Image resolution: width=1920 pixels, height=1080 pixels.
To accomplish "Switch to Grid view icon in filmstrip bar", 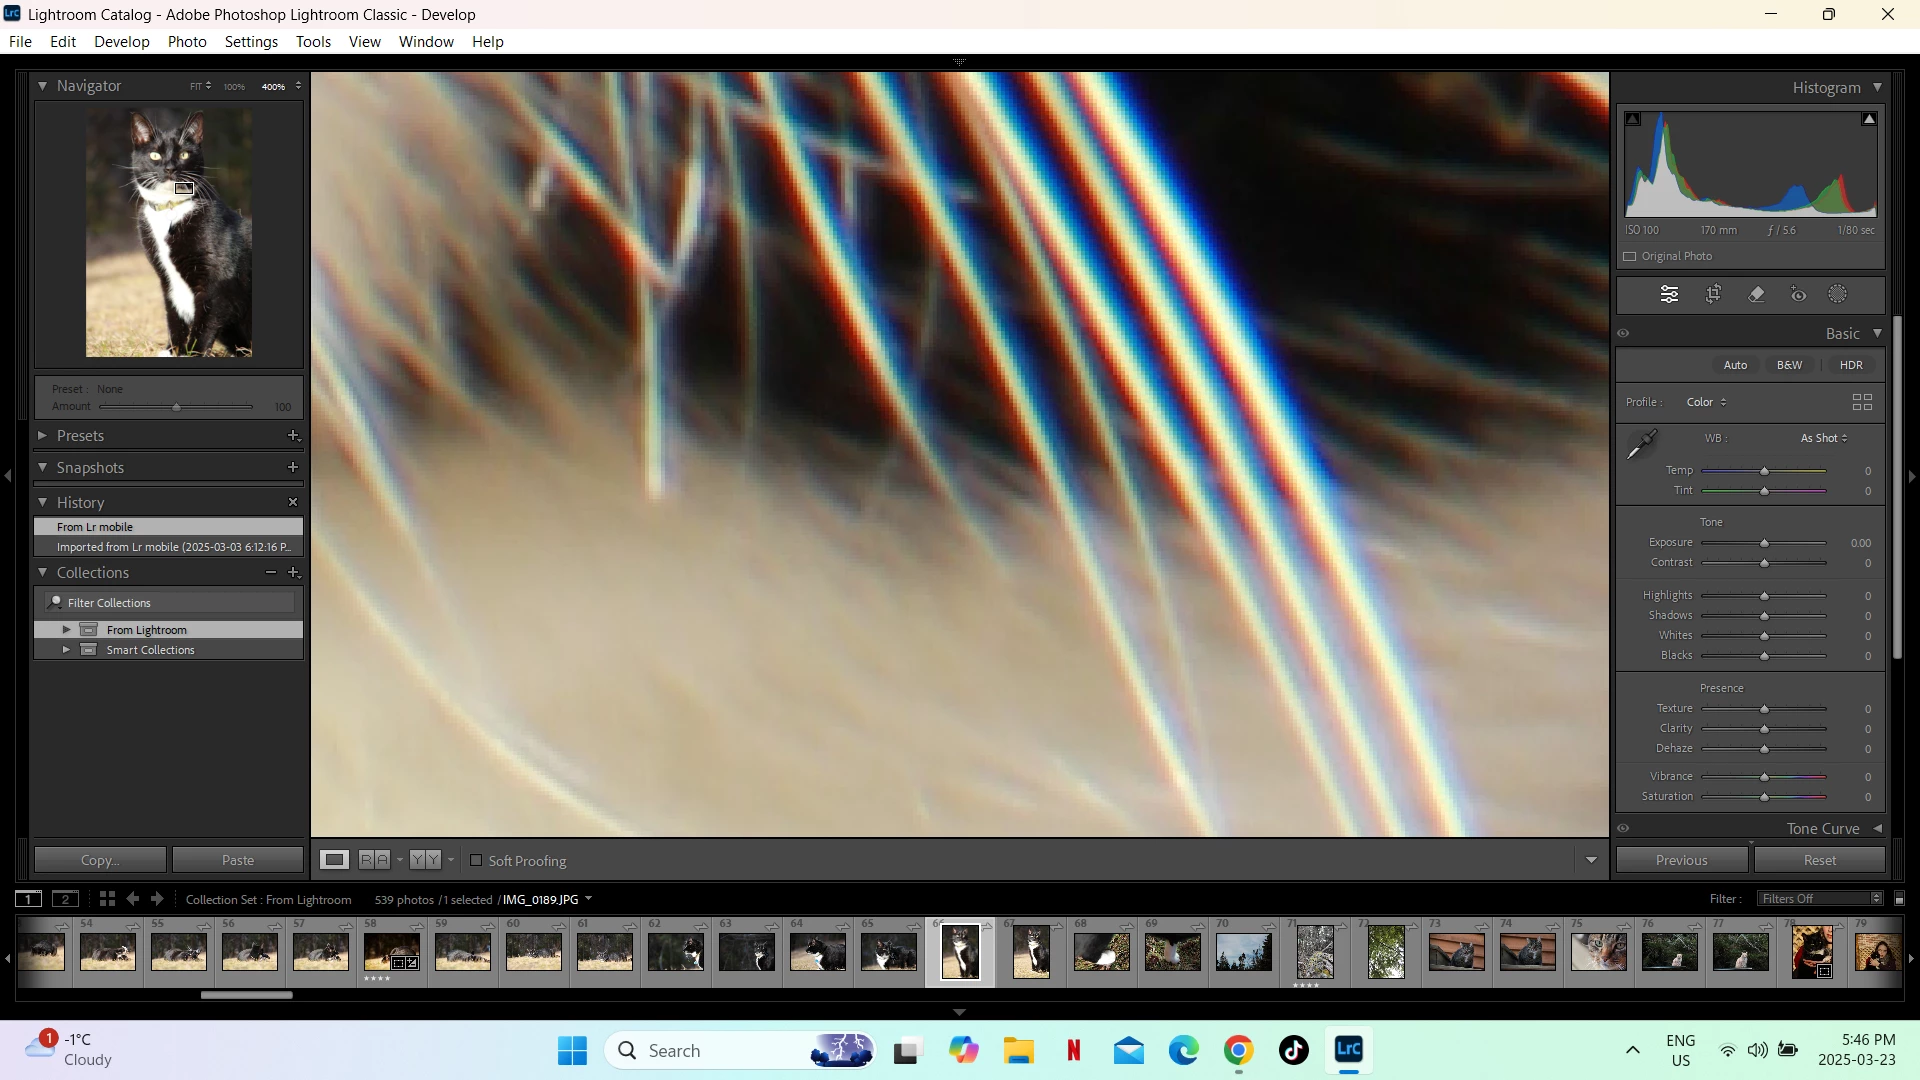I will click(107, 899).
